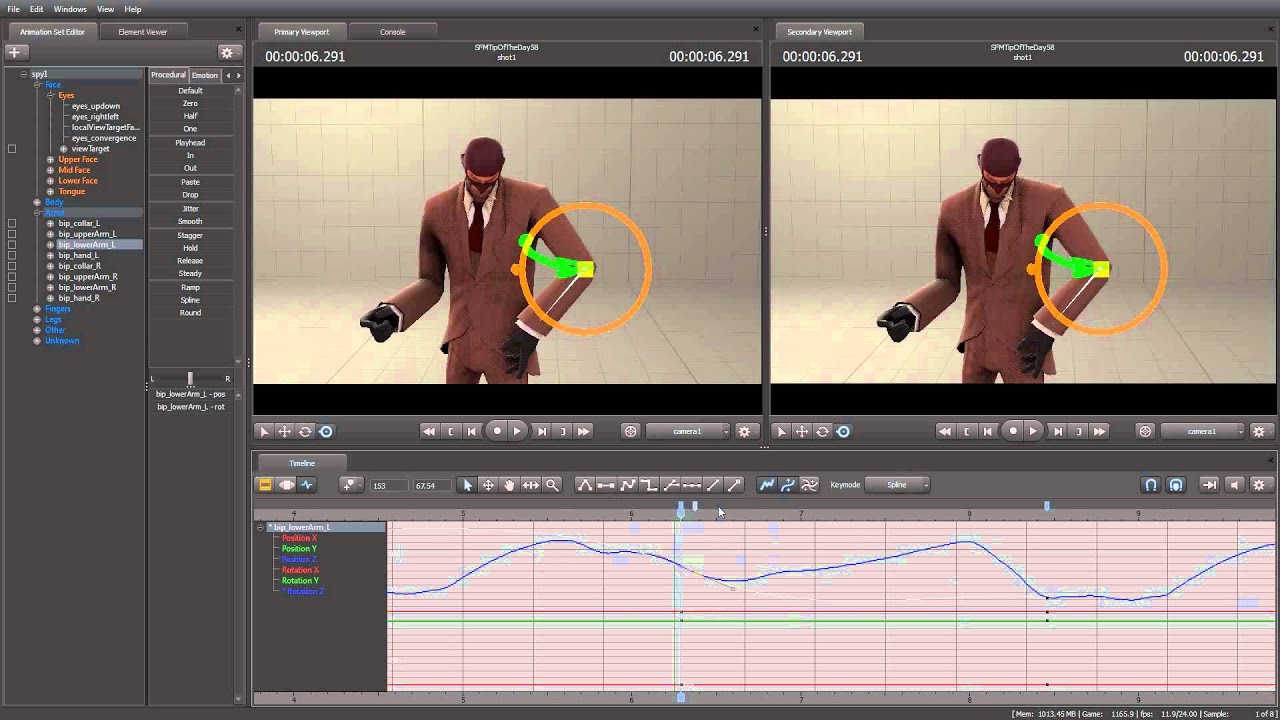Expand the Upper Face group

coord(50,160)
